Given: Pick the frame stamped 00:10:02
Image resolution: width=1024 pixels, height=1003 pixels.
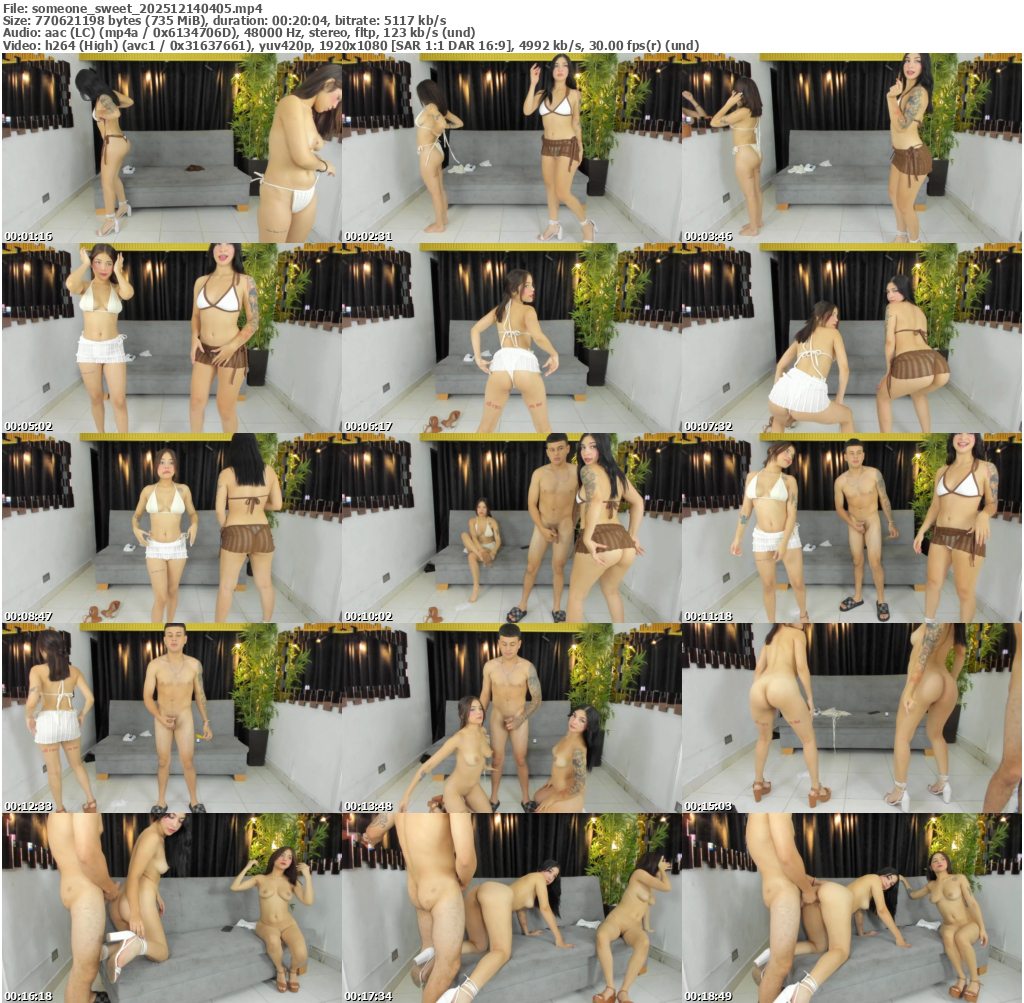Looking at the screenshot, I should (x=511, y=528).
